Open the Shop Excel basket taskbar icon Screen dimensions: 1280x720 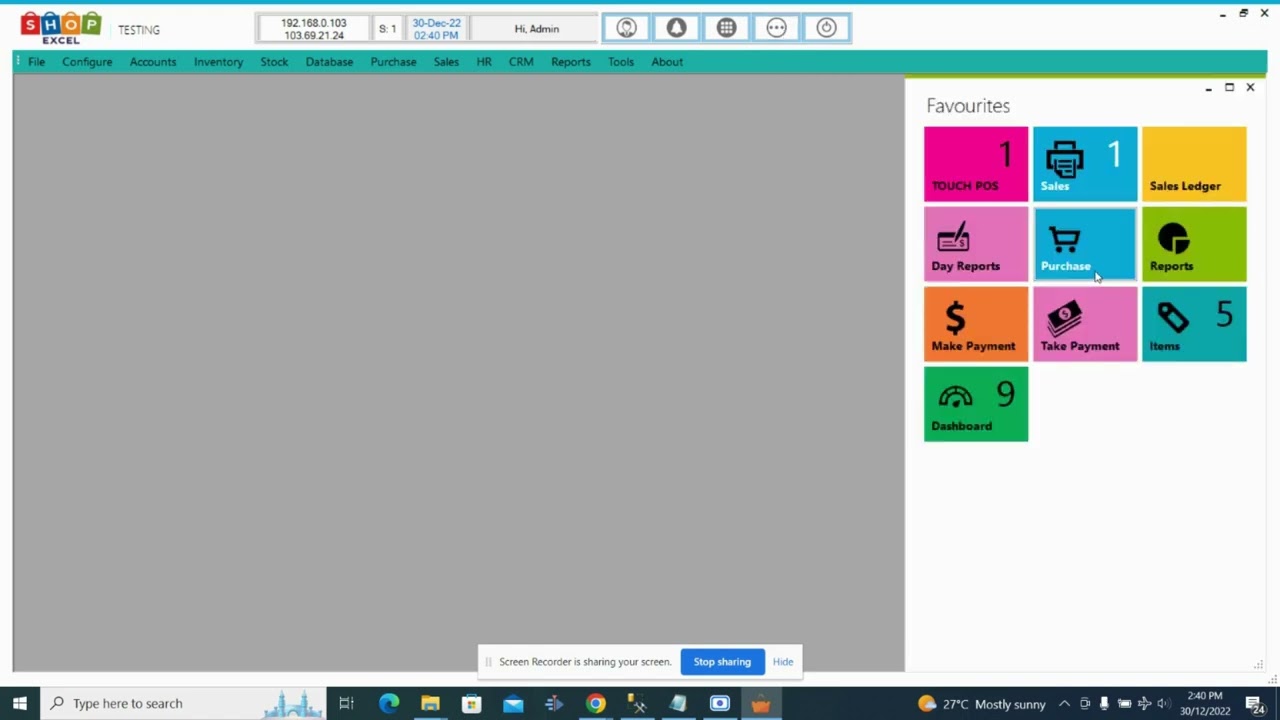coord(761,703)
